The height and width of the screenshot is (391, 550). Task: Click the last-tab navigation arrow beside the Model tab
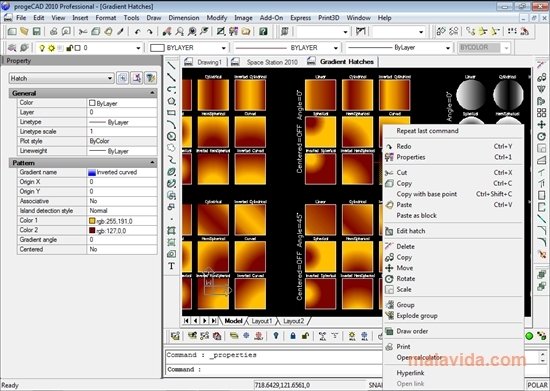(214, 321)
